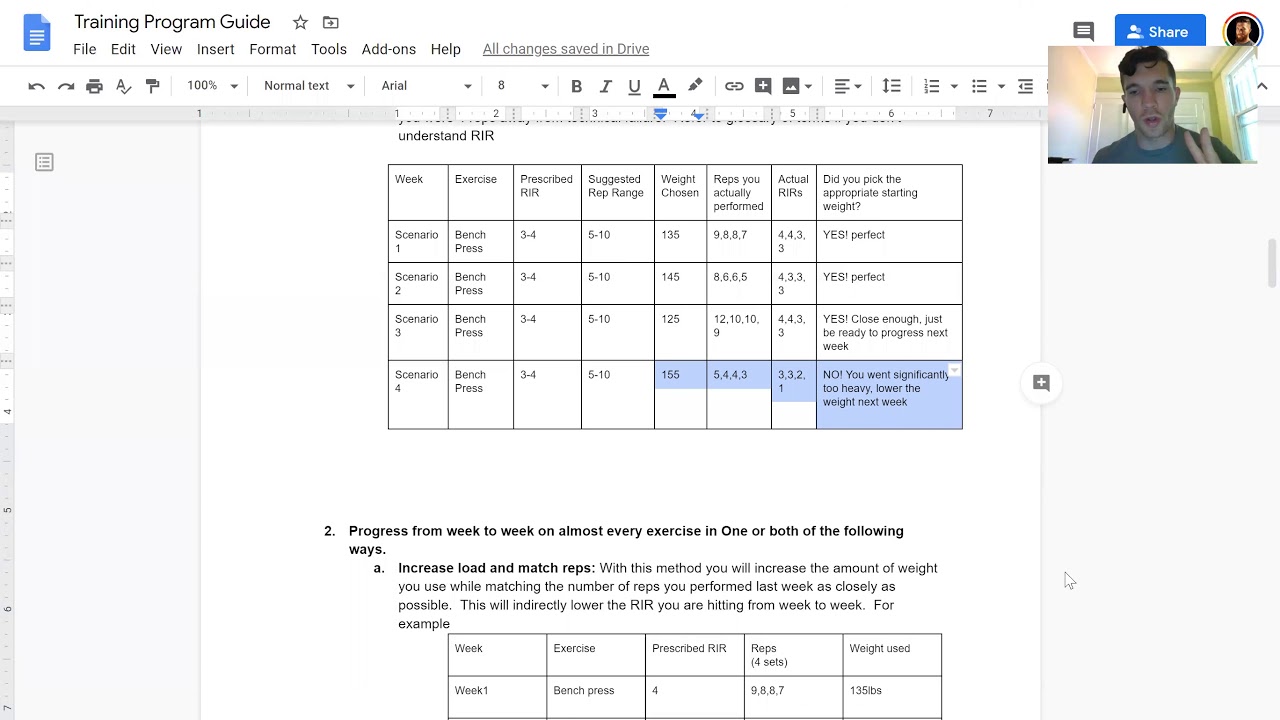This screenshot has height=720, width=1280.
Task: Click All changes saved in Drive link
Action: pos(566,49)
